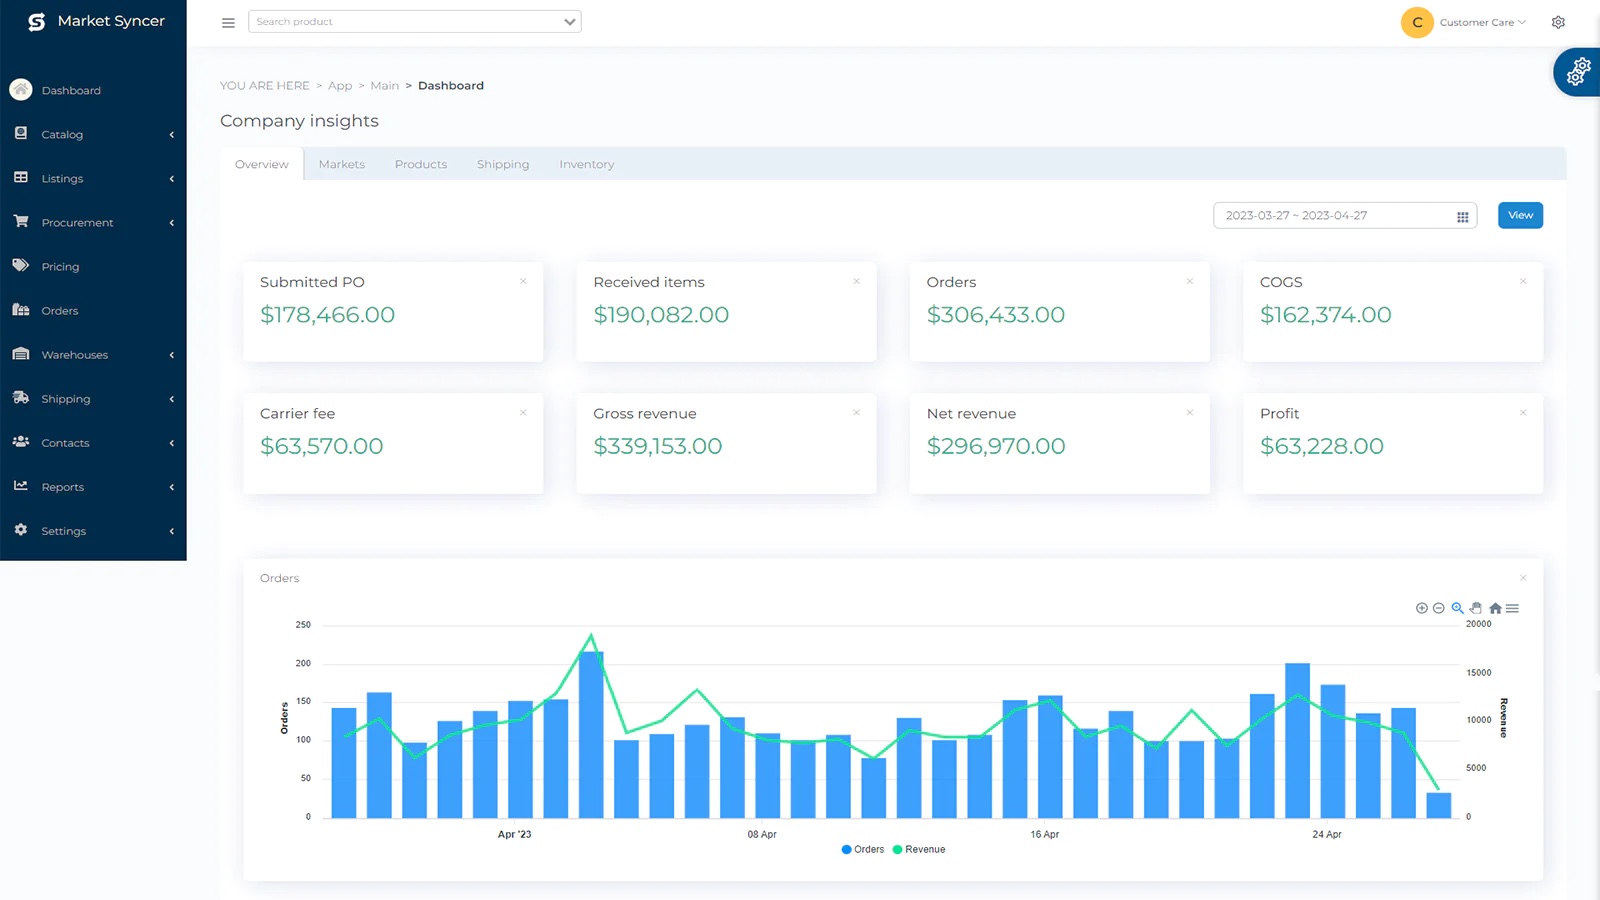
Task: Click the blue View button
Action: (x=1520, y=216)
